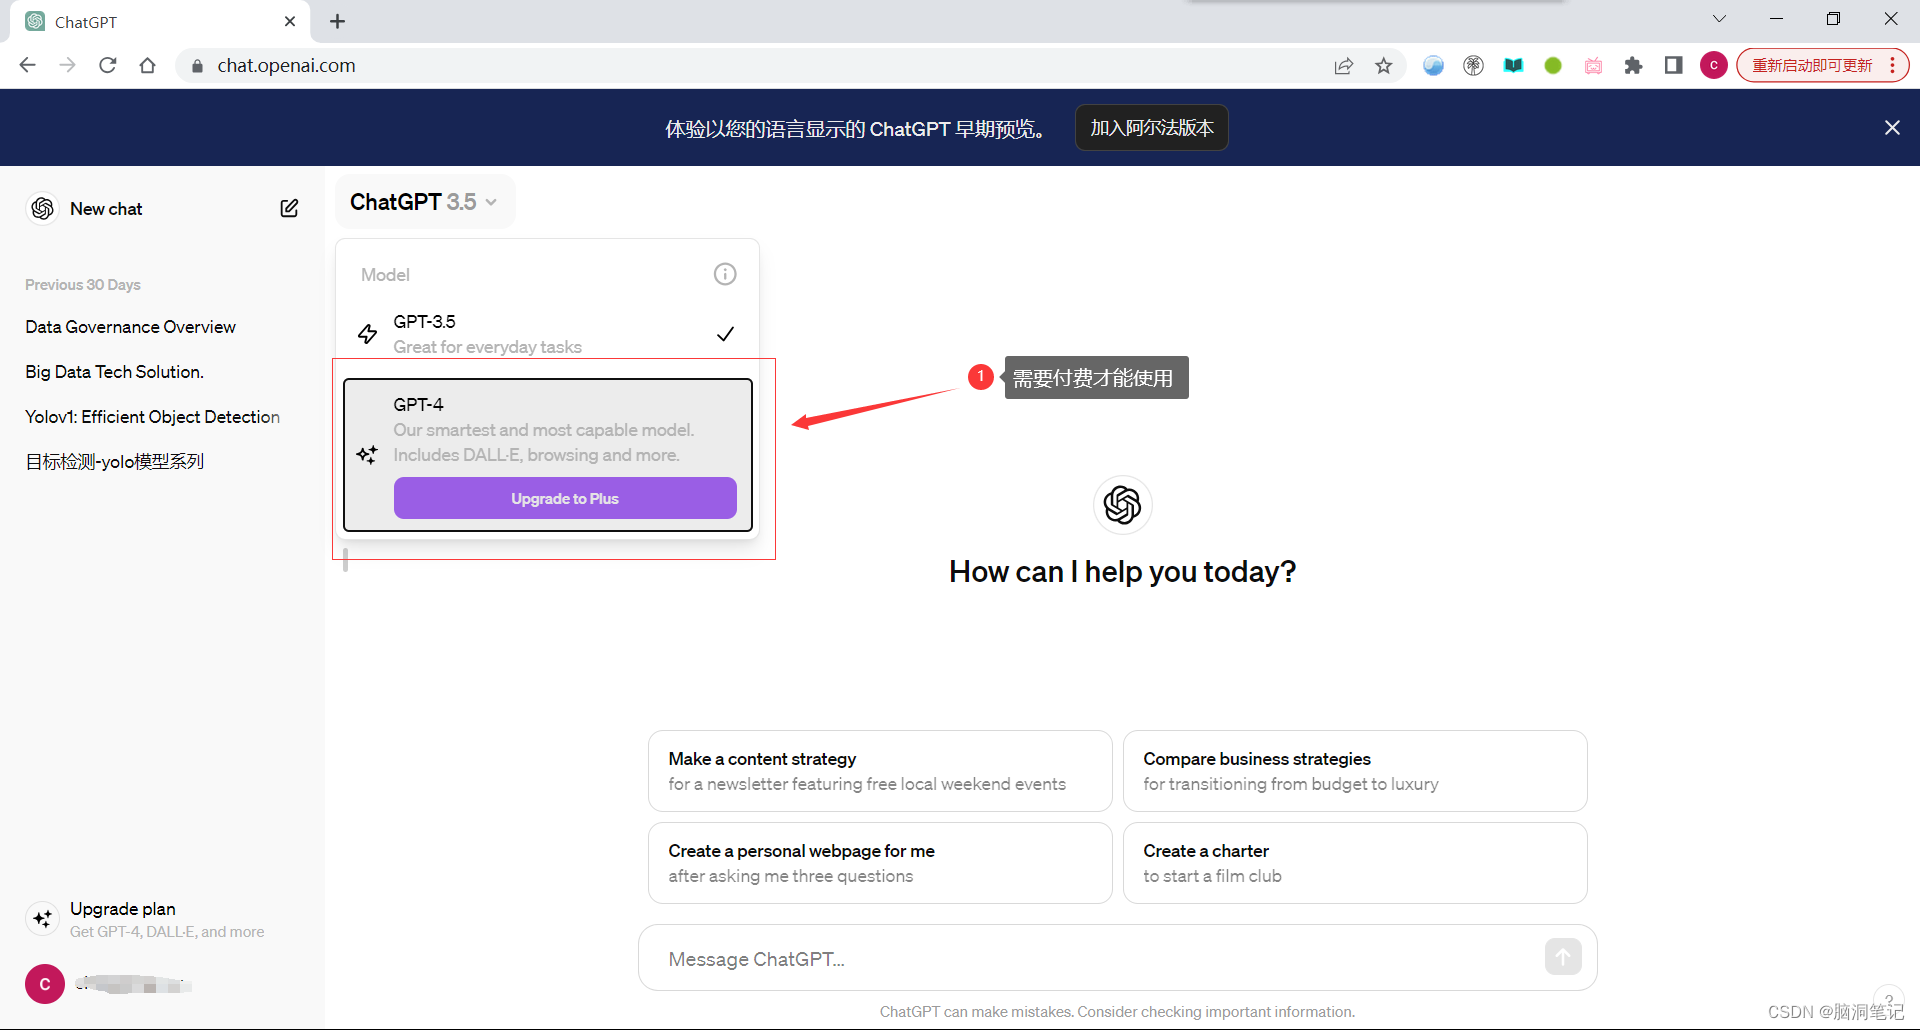Click the GPT-4 sparkle icon
Viewport: 1920px width, 1030px height.
pos(367,454)
